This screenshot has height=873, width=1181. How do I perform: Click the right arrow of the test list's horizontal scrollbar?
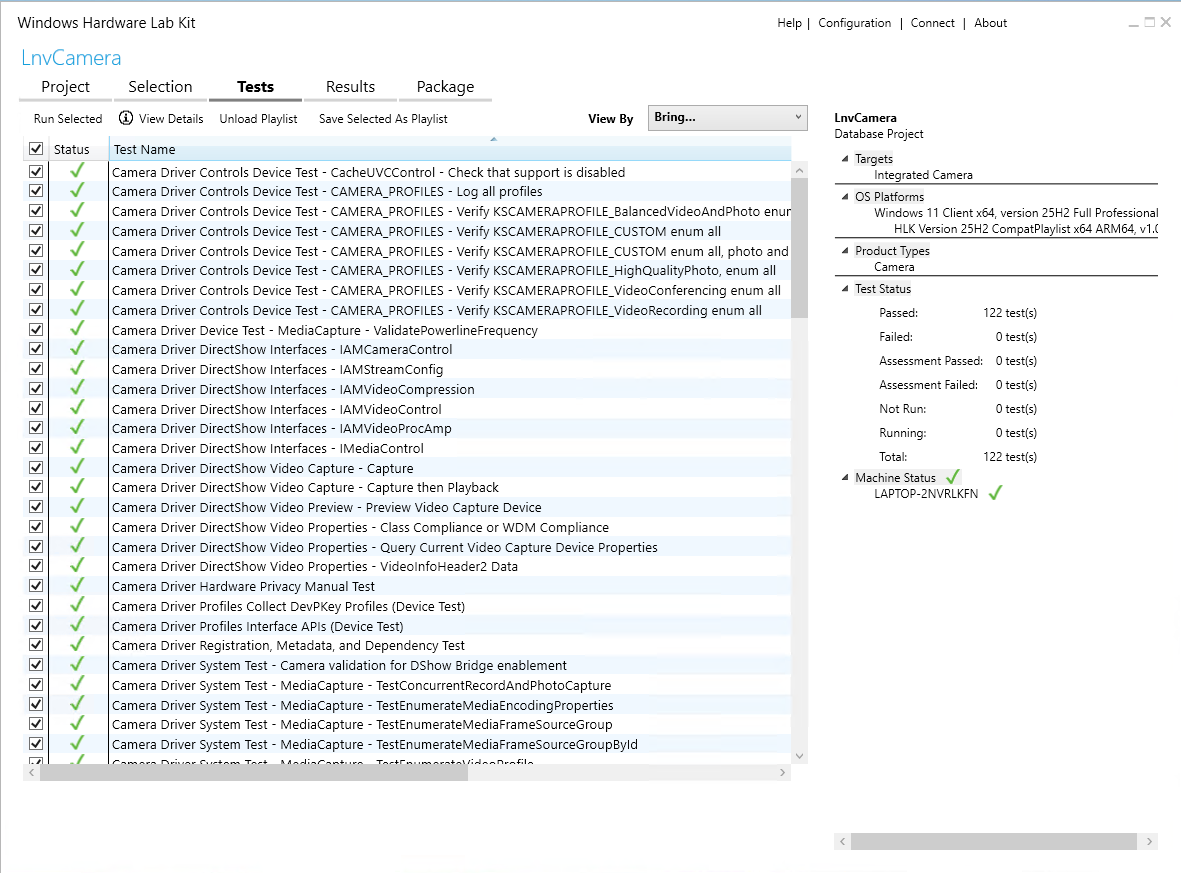tap(783, 773)
